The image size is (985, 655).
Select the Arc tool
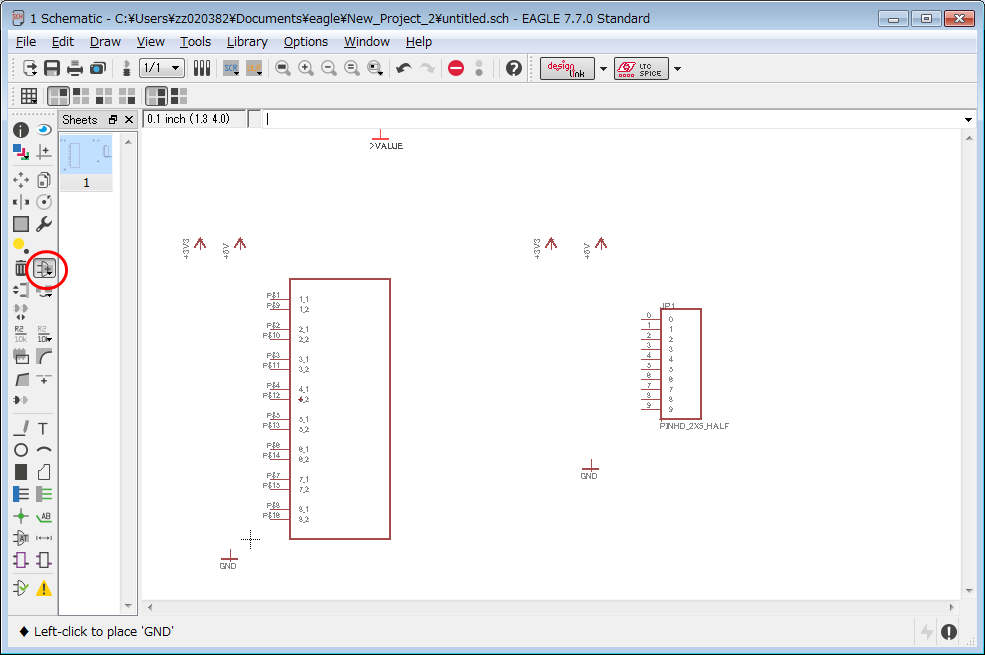click(43, 450)
